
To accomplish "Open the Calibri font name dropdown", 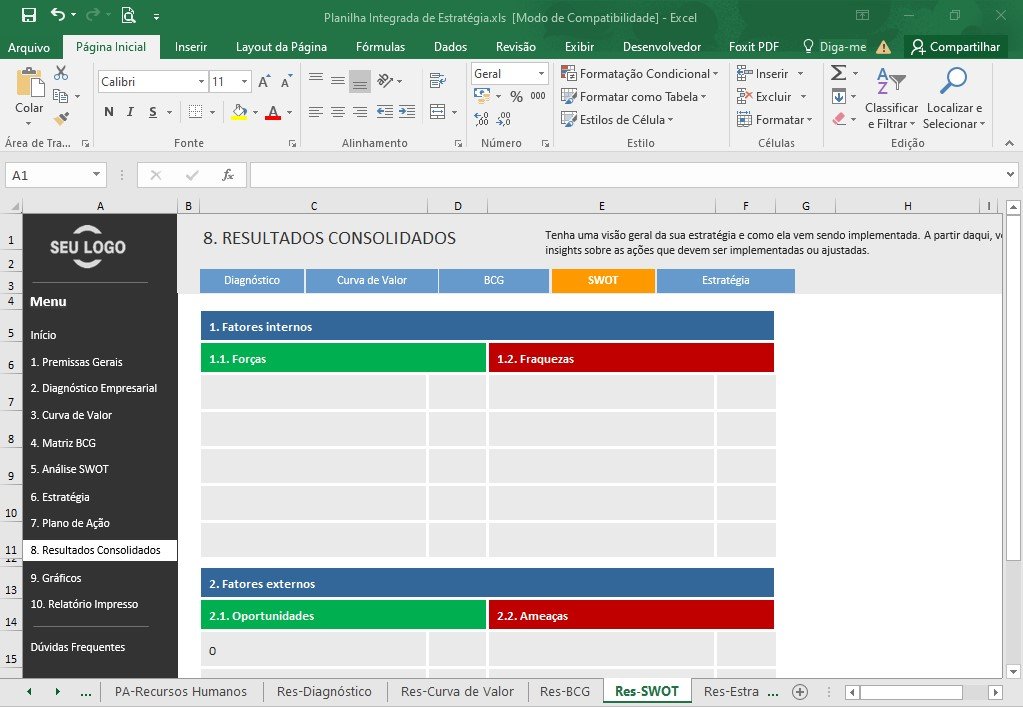I will (x=201, y=82).
